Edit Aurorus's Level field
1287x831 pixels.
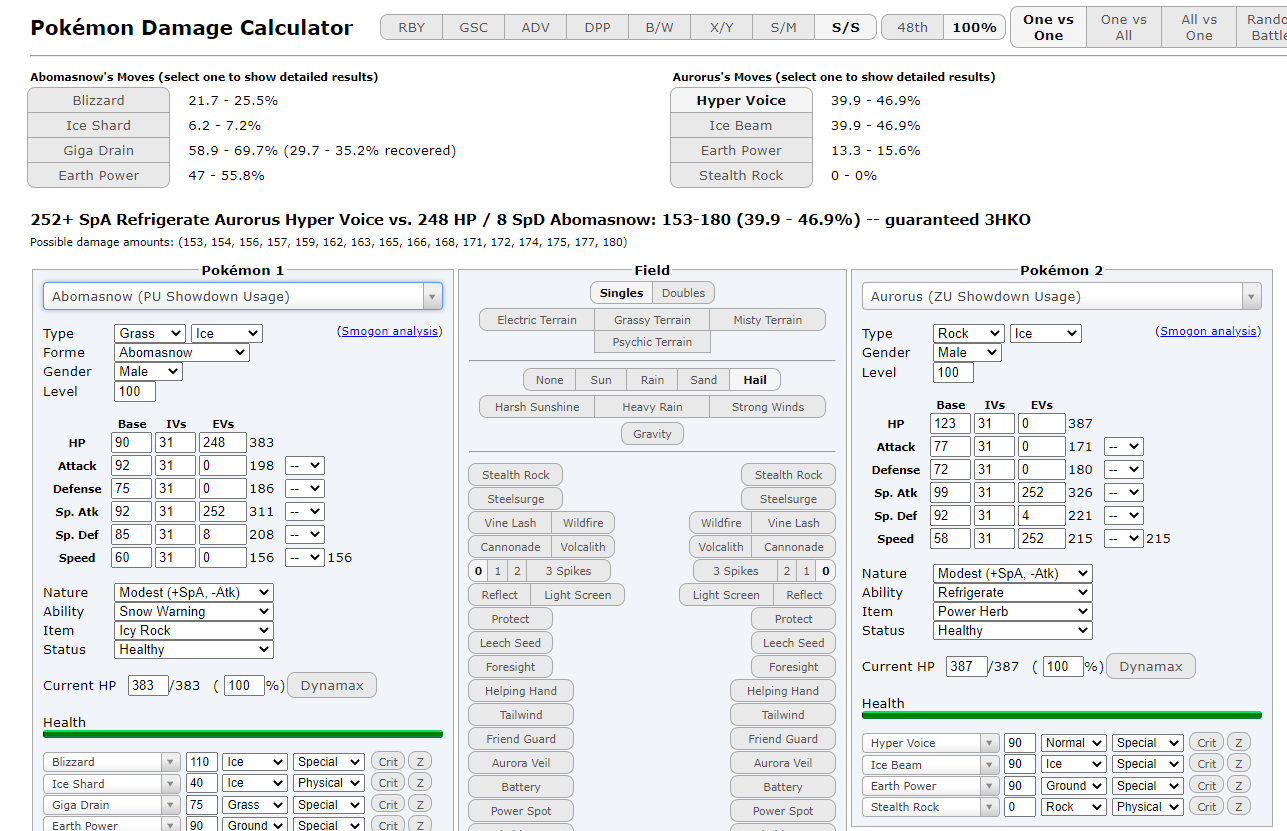click(x=954, y=372)
